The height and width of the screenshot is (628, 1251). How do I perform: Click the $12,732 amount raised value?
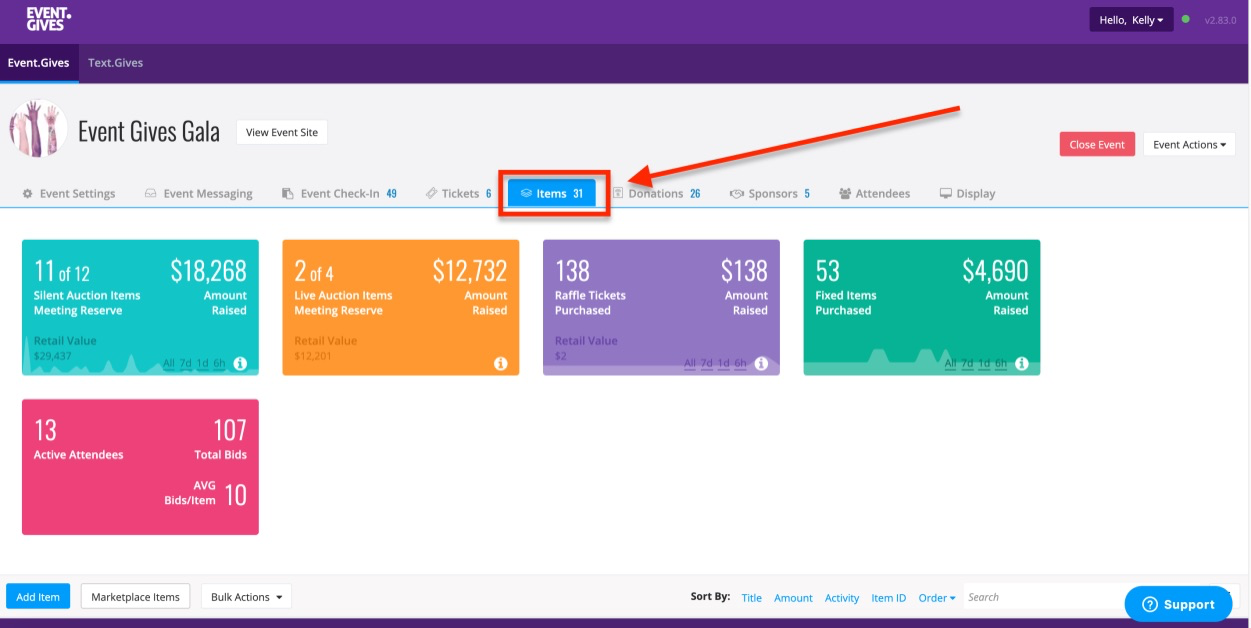coord(470,271)
